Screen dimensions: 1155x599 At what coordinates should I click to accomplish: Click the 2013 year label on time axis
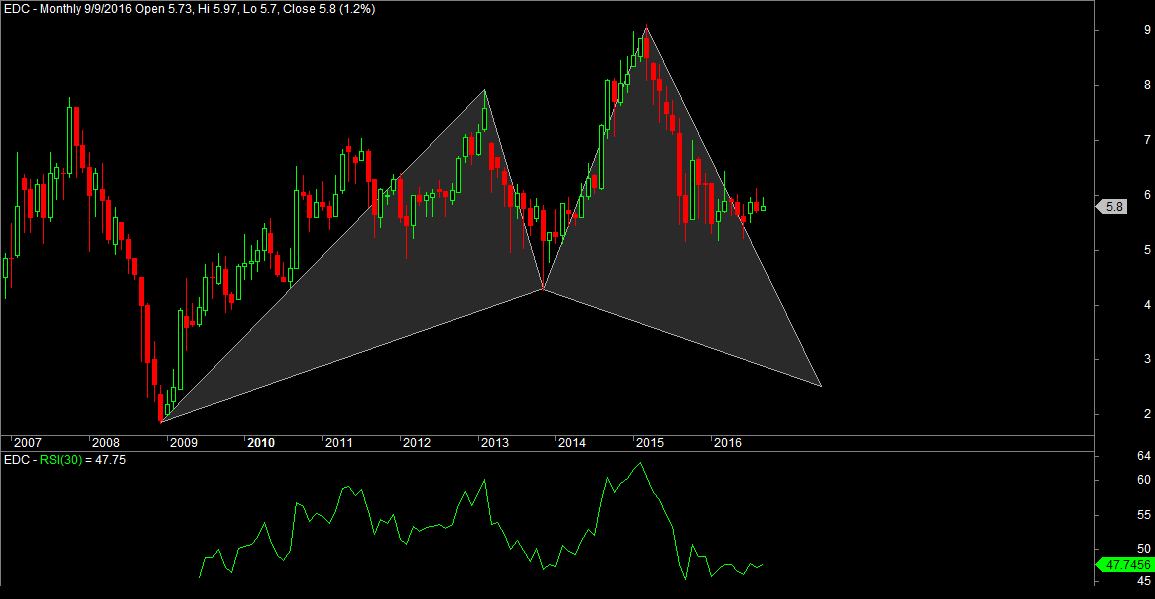click(x=494, y=443)
